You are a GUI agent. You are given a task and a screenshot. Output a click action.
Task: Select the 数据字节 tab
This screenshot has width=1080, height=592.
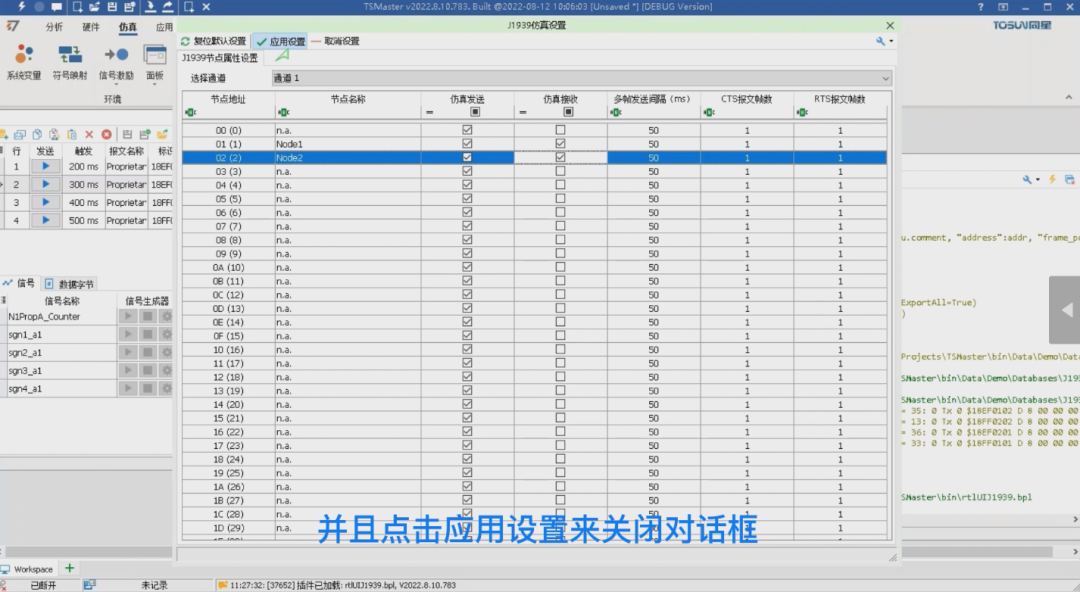(70, 284)
